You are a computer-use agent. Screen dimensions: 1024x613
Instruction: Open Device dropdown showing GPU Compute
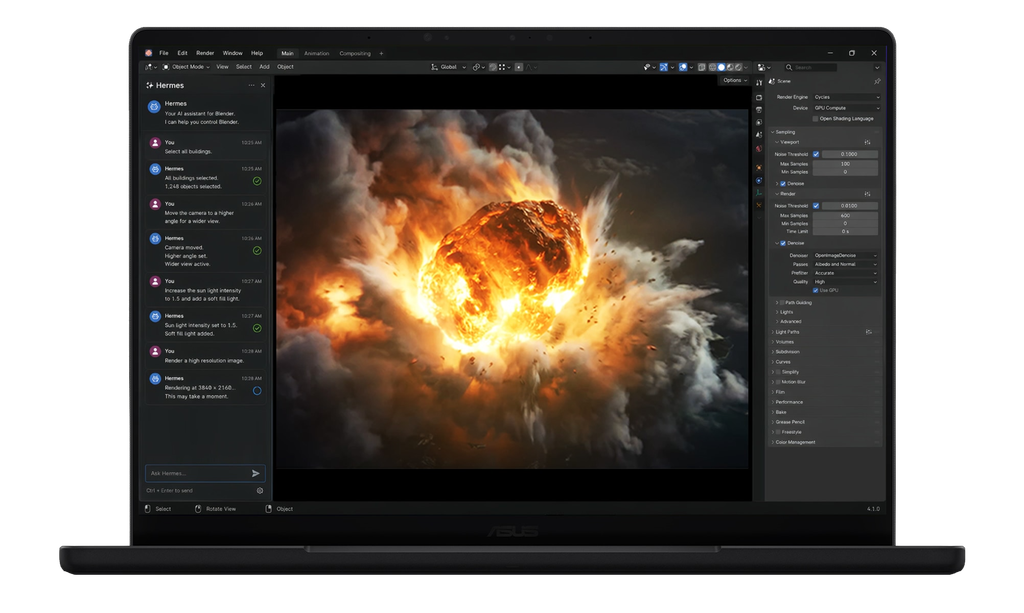[x=846, y=108]
